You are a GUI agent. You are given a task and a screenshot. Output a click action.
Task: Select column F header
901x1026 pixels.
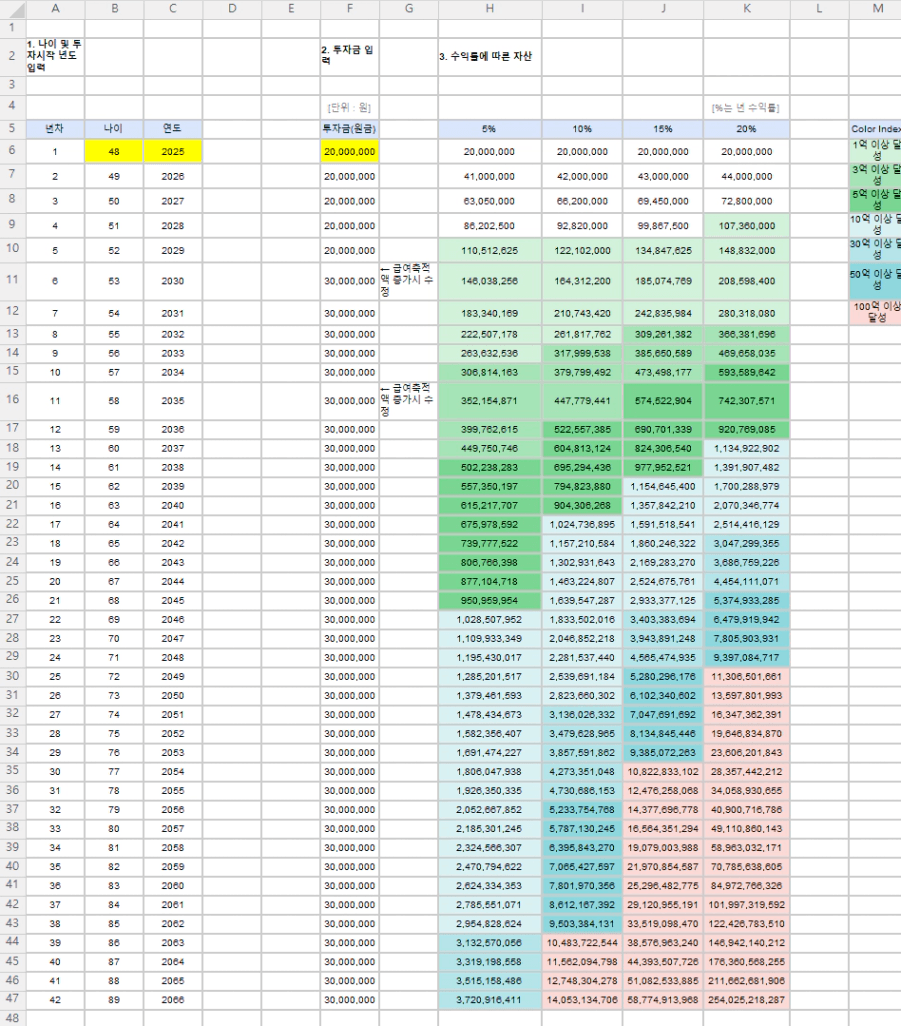(350, 9)
